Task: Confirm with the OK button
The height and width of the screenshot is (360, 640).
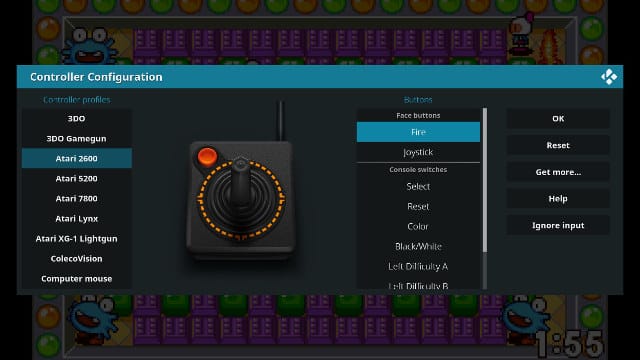Action: click(x=558, y=118)
